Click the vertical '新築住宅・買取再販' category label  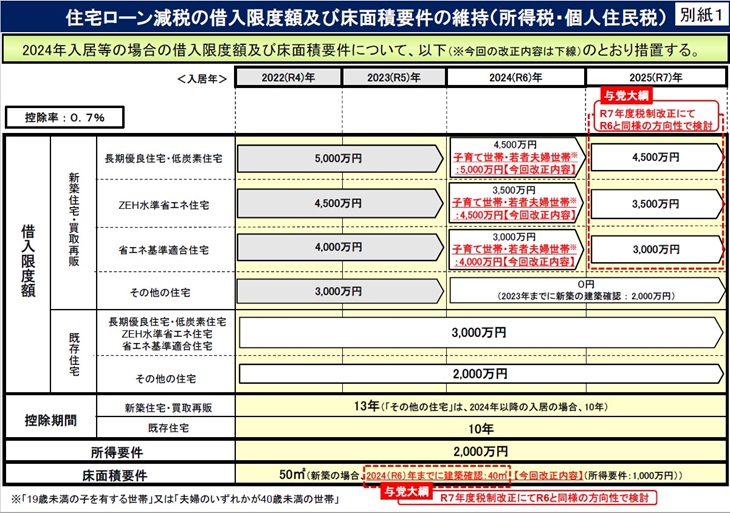click(x=74, y=219)
